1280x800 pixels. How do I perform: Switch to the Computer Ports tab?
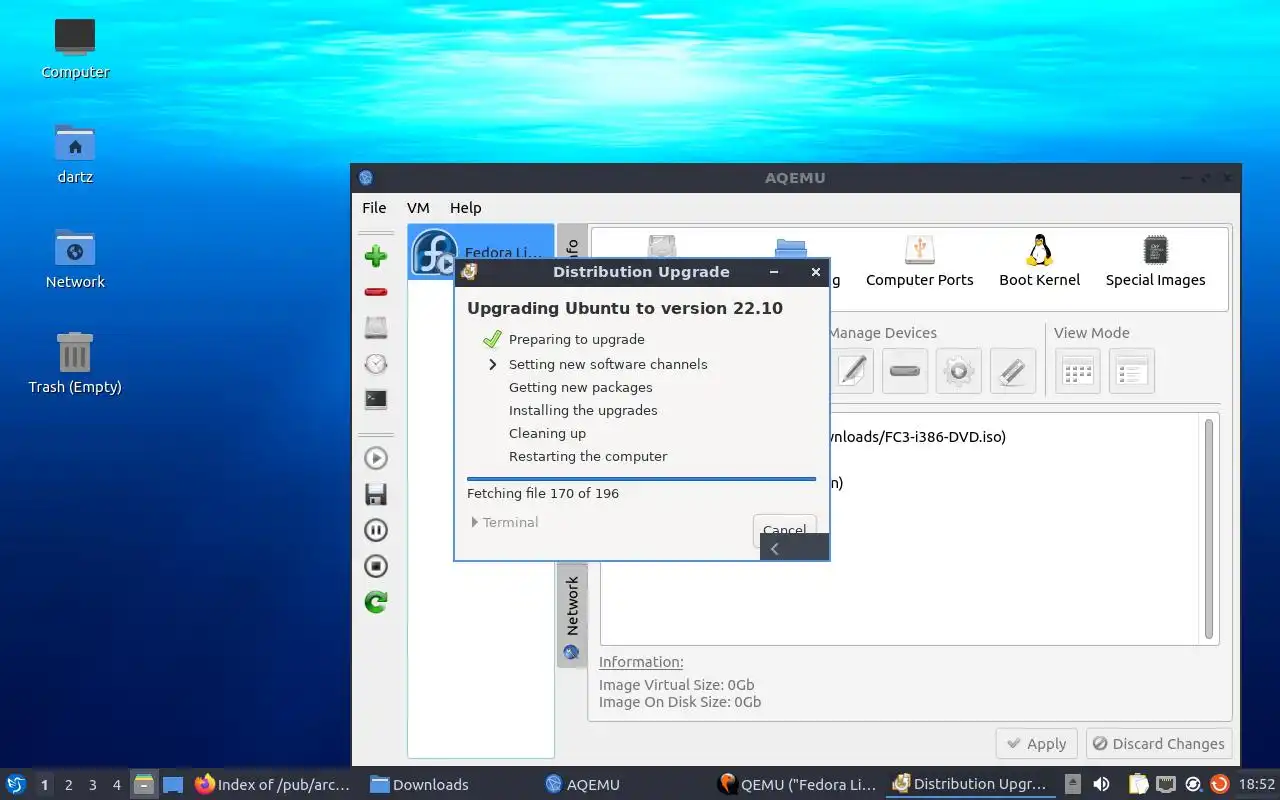pyautogui.click(x=919, y=262)
